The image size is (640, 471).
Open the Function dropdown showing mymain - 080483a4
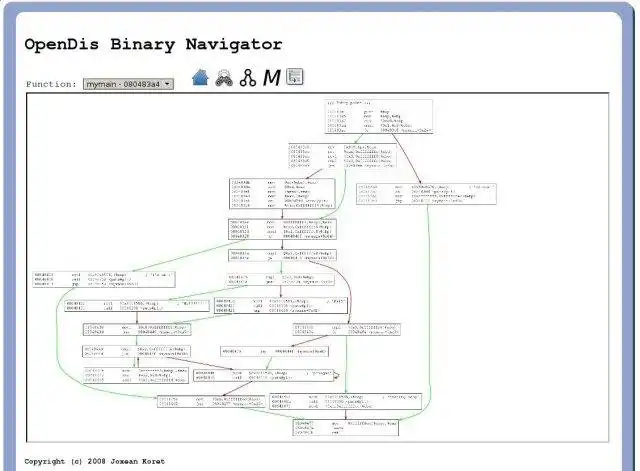[x=128, y=84]
